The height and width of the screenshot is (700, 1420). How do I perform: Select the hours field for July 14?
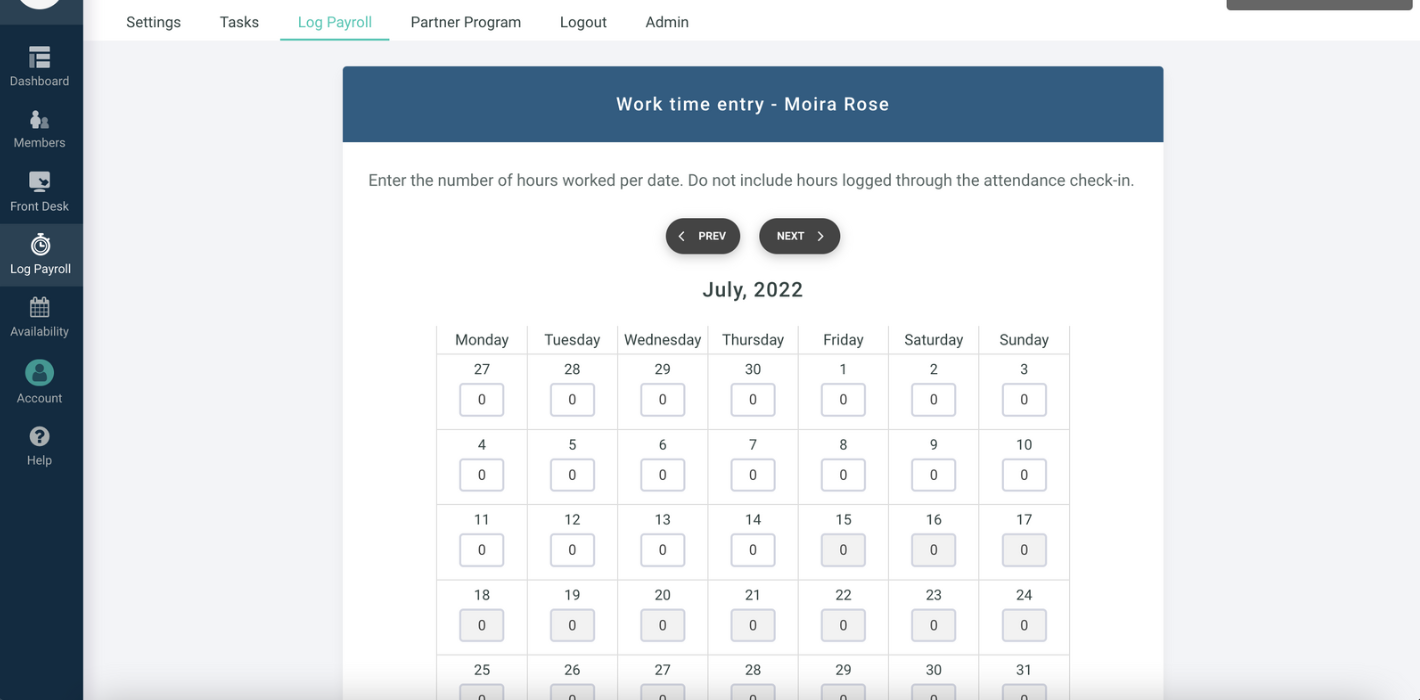tap(753, 550)
